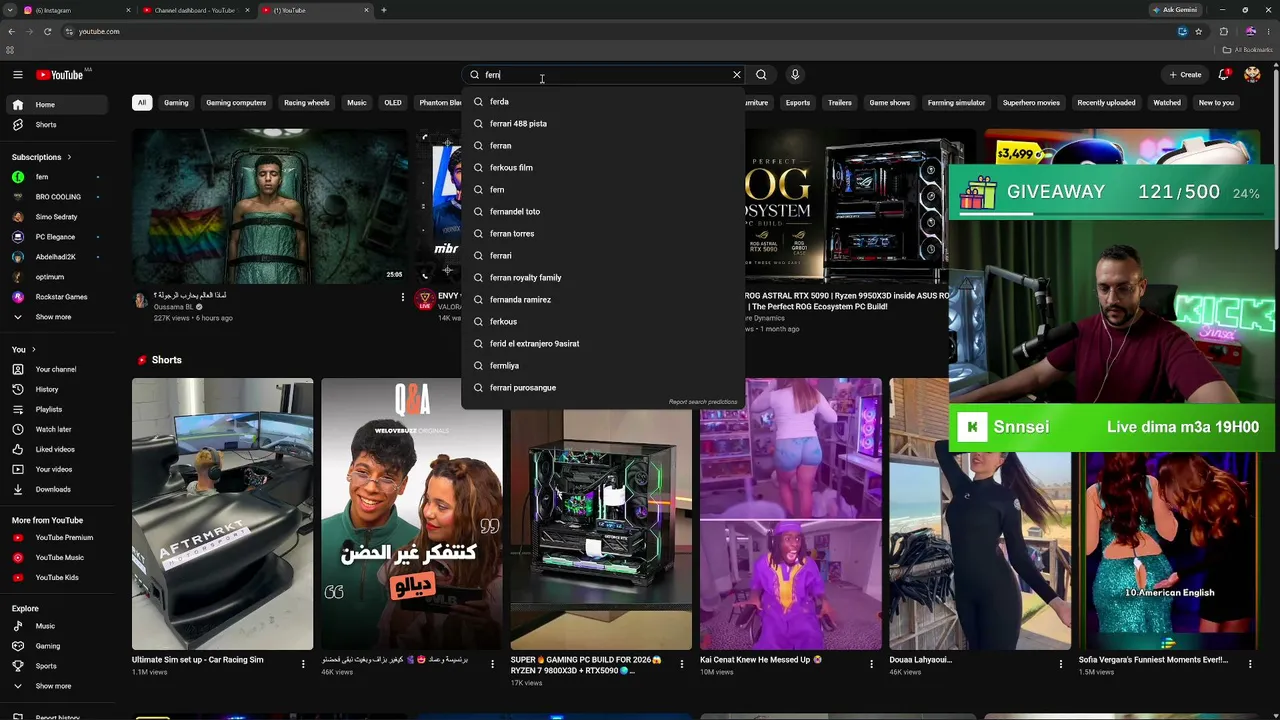Open options for Ultimate Sim set up short
The height and width of the screenshot is (720, 1280).
pyautogui.click(x=303, y=663)
